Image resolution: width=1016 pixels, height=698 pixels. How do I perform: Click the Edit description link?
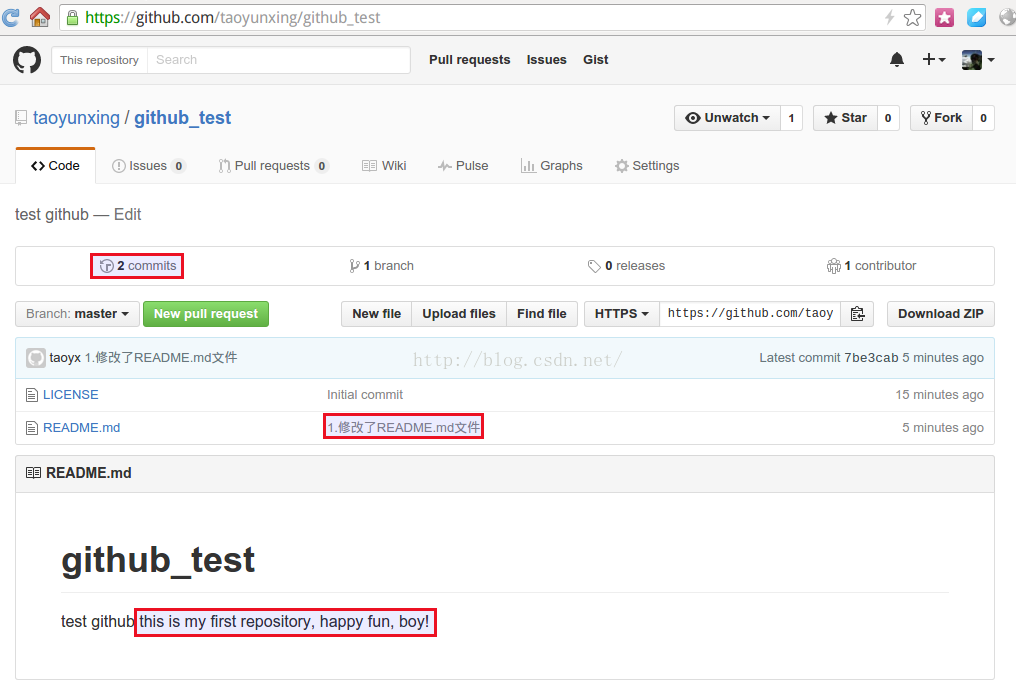128,215
